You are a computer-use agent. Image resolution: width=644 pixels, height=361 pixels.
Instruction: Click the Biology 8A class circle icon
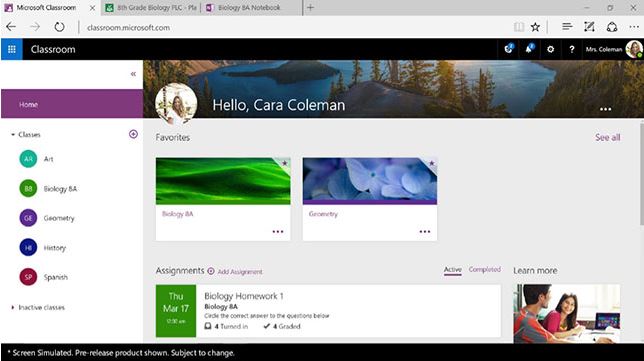point(28,189)
